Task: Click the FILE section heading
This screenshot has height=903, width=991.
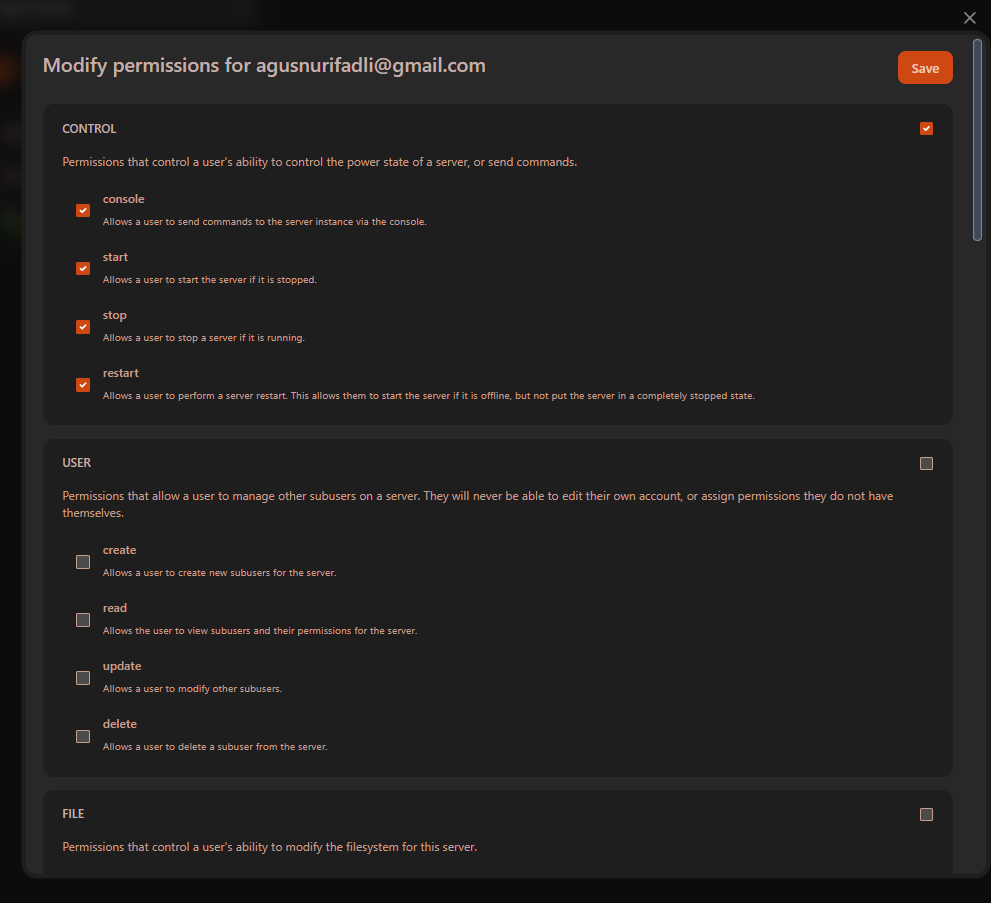Action: point(74,814)
